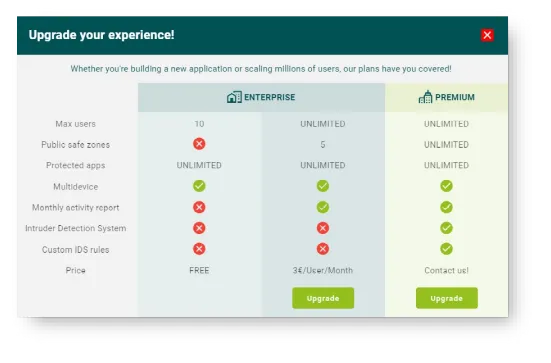Screen dimensions: 551x363
Task: Click the "3€/User/Month" price text
Action: pos(323,270)
